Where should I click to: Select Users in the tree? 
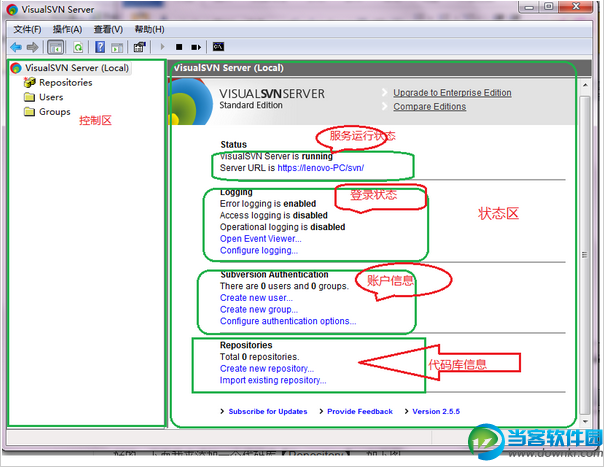point(51,97)
